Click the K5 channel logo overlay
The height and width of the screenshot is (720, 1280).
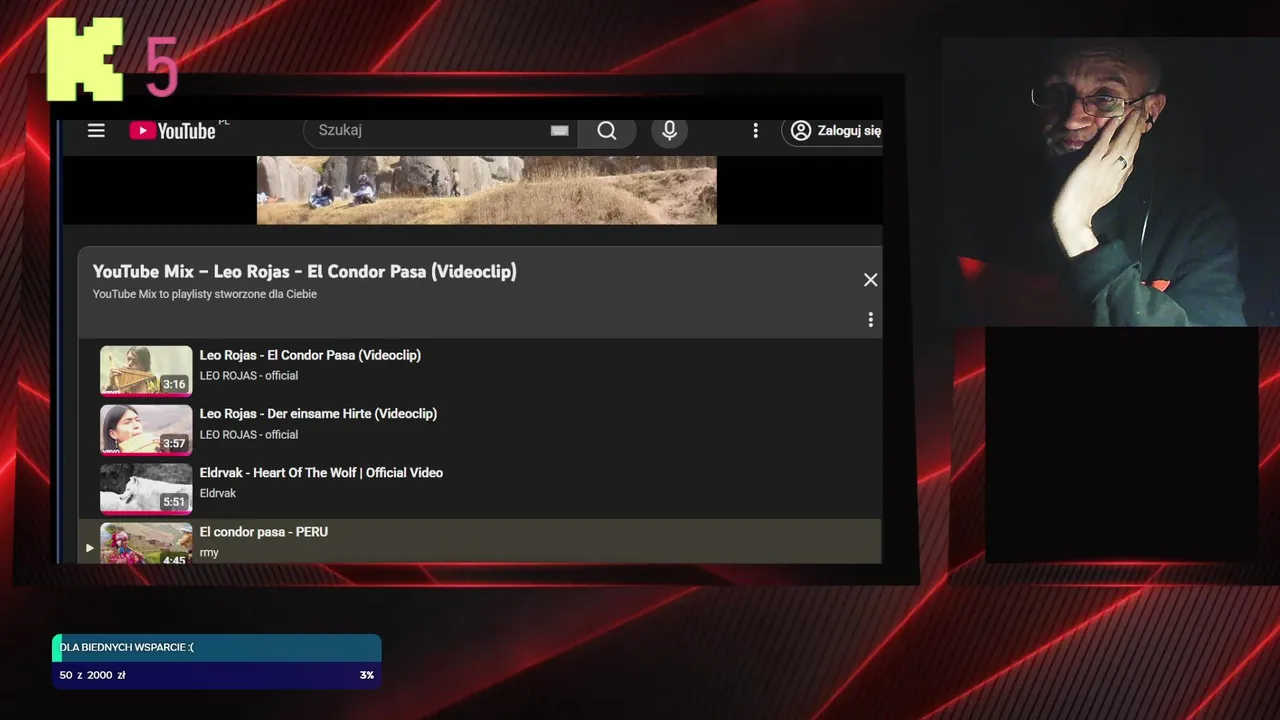[112, 60]
